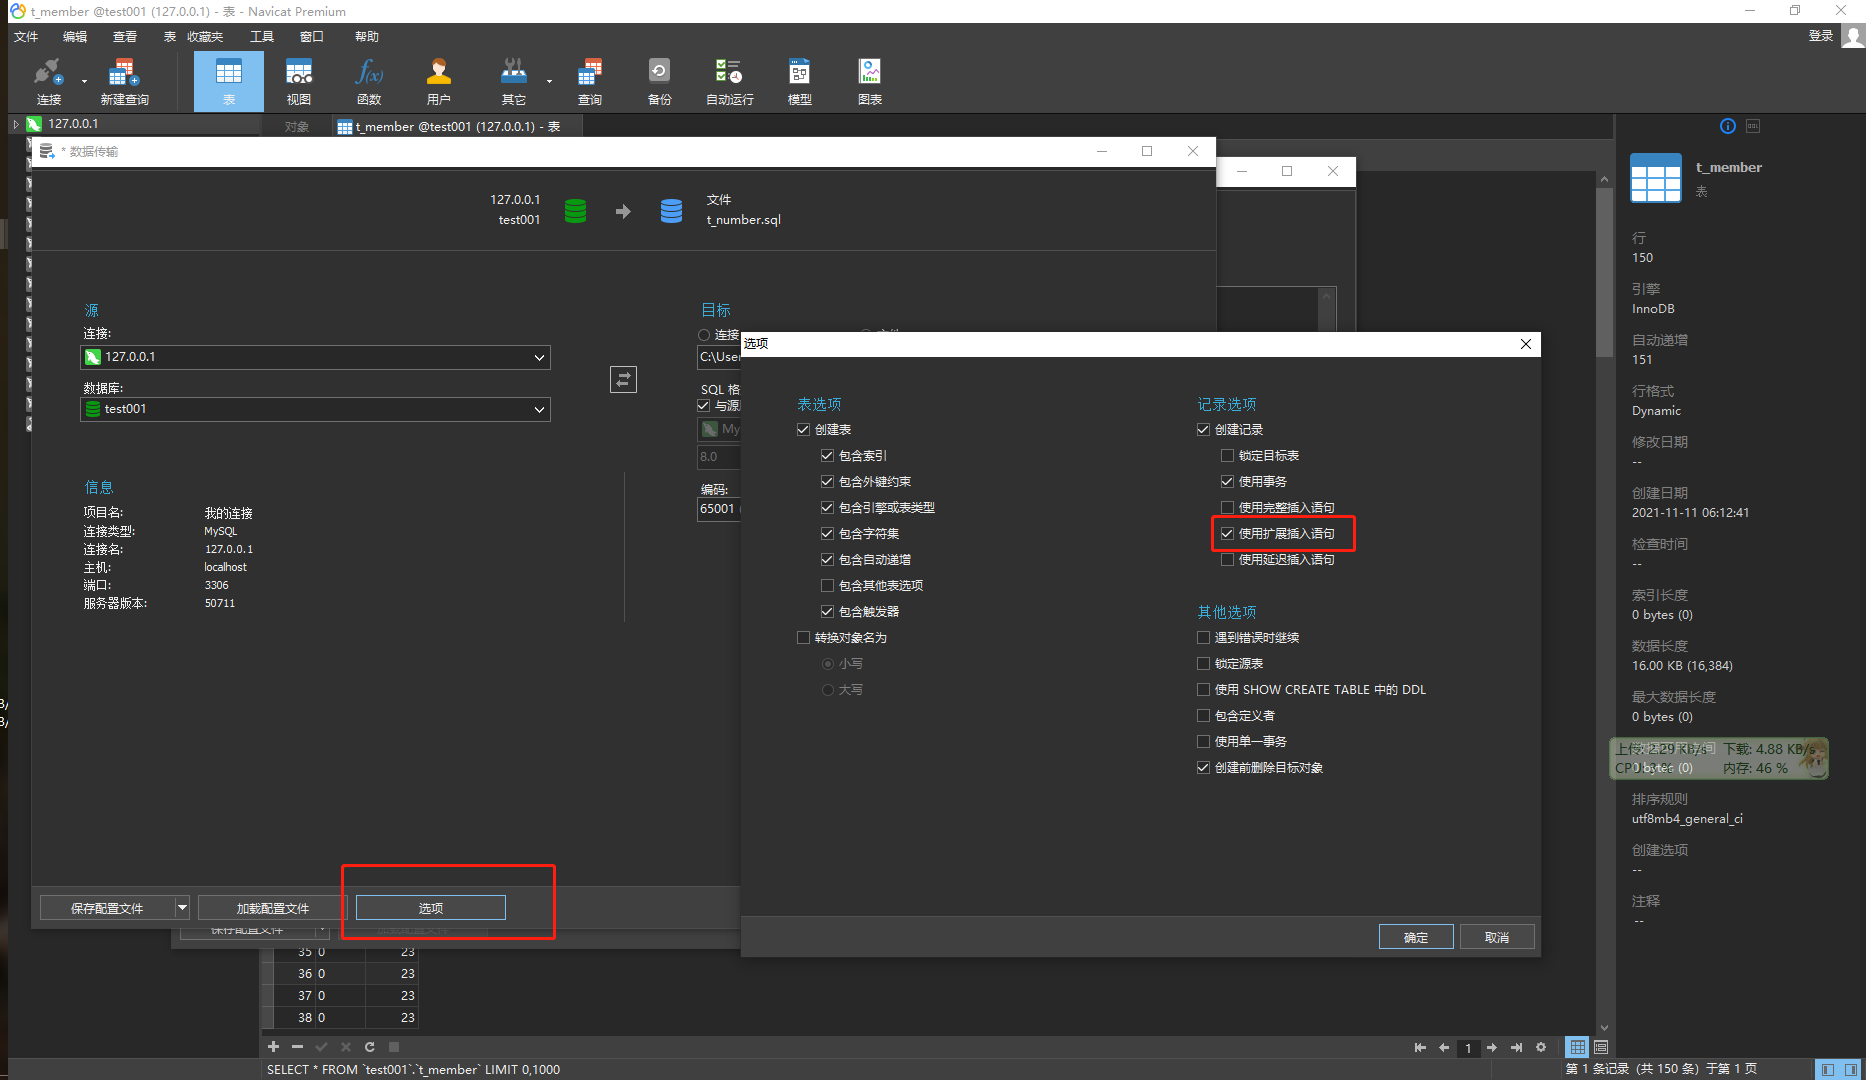Delete record with minus icon
The height and width of the screenshot is (1080, 1866).
pyautogui.click(x=297, y=1047)
